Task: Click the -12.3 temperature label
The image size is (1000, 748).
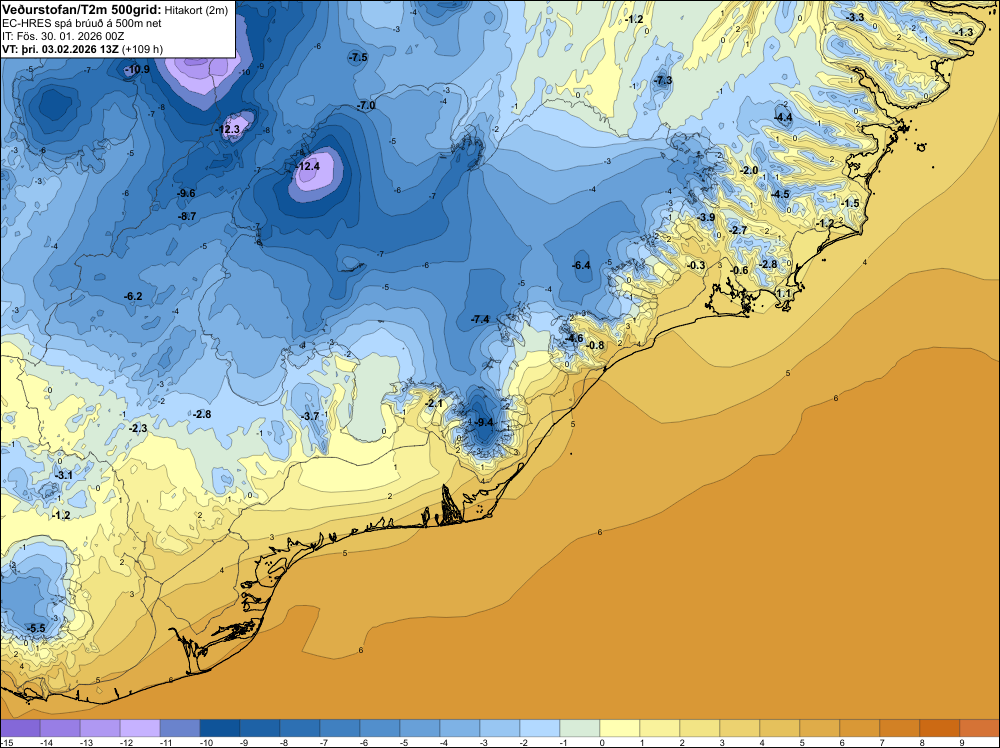Action: point(228,129)
